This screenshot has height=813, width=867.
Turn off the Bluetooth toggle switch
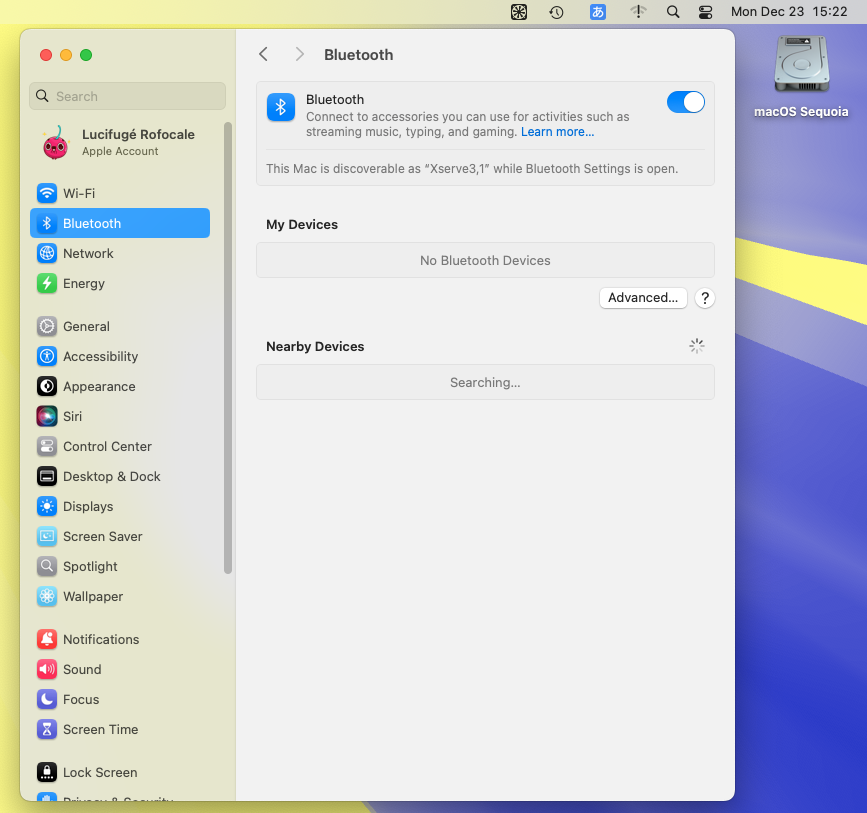685,102
